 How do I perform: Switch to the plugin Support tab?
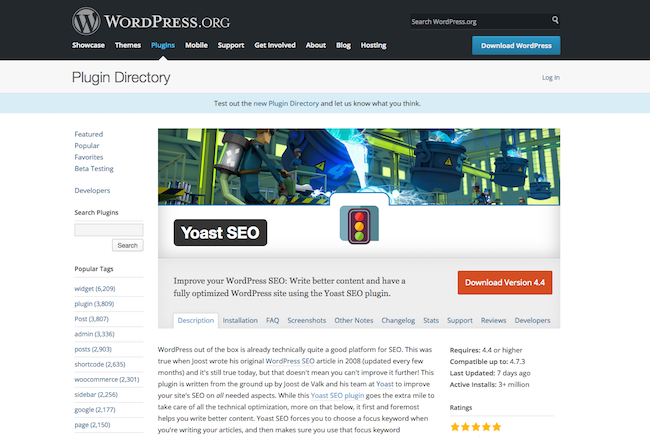(x=460, y=320)
